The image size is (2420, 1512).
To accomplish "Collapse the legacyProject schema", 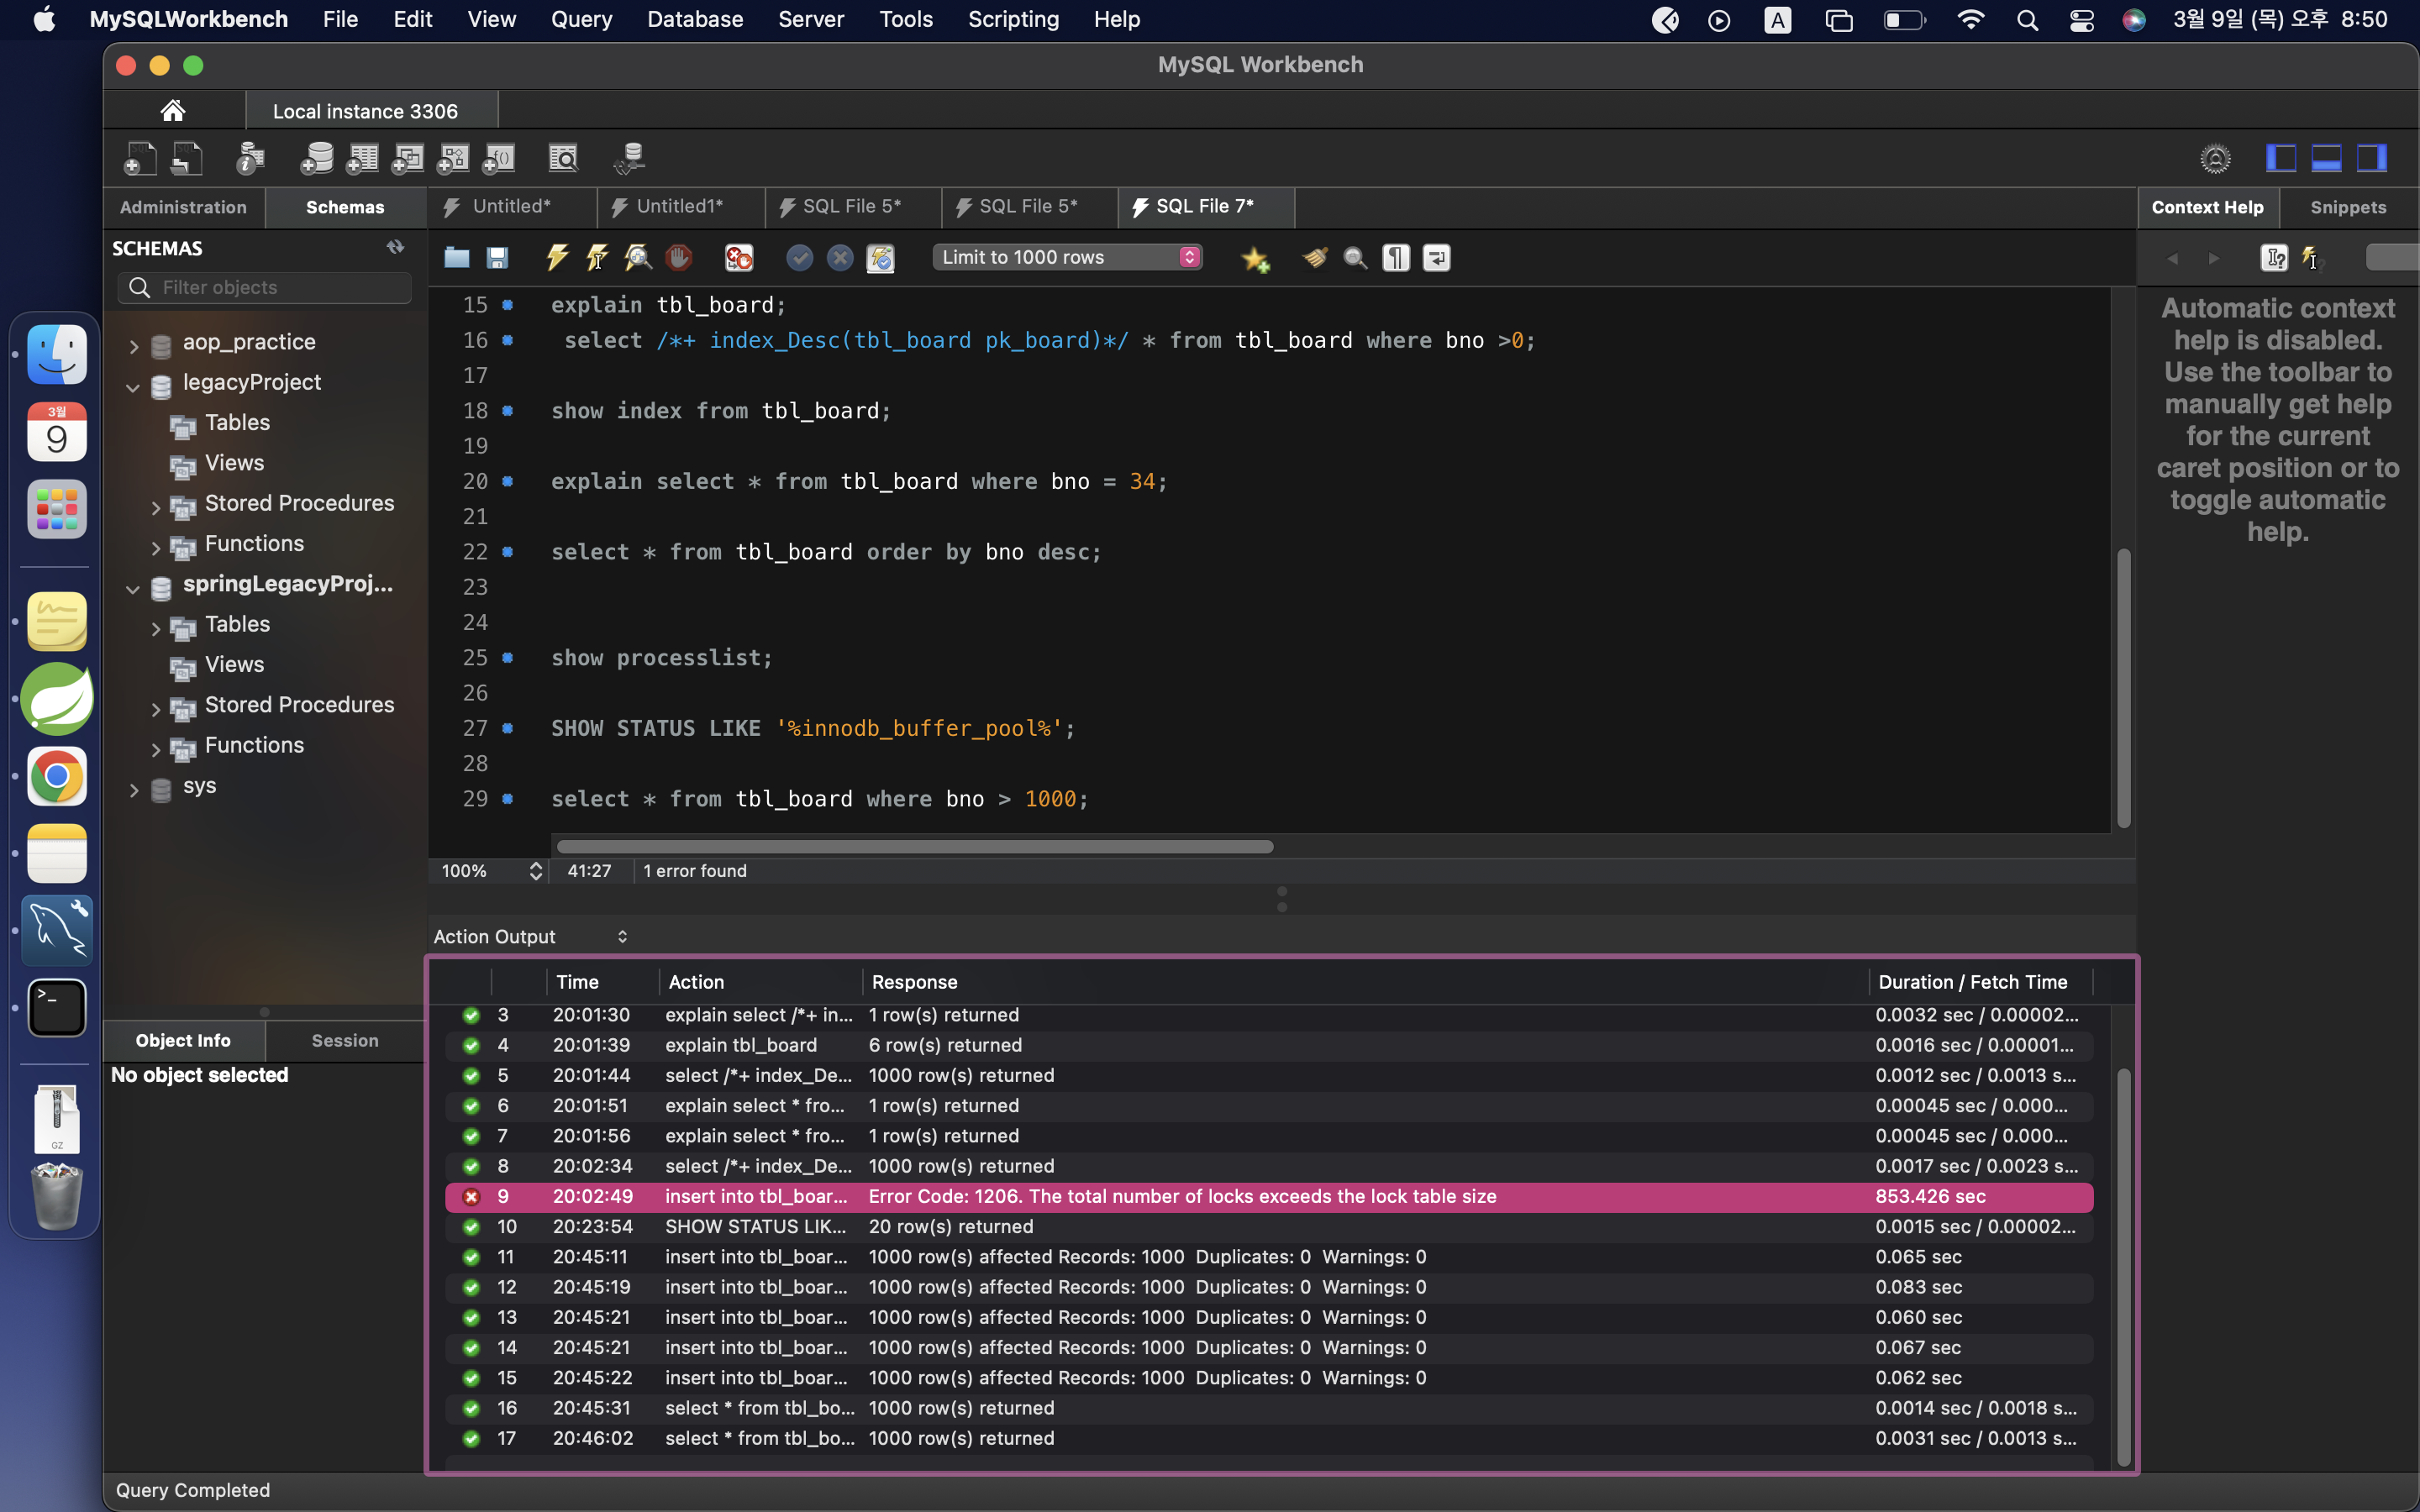I will pyautogui.click(x=133, y=387).
